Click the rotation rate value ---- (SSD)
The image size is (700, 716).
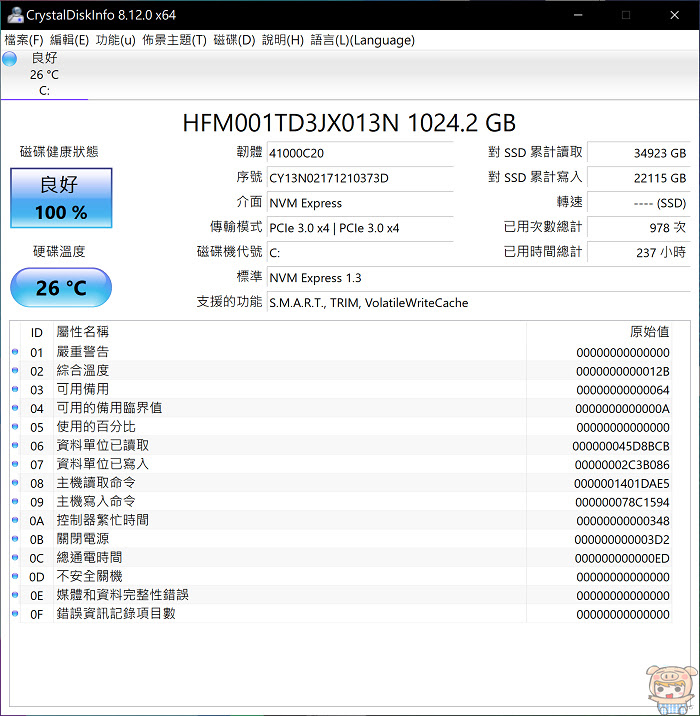tap(638, 203)
